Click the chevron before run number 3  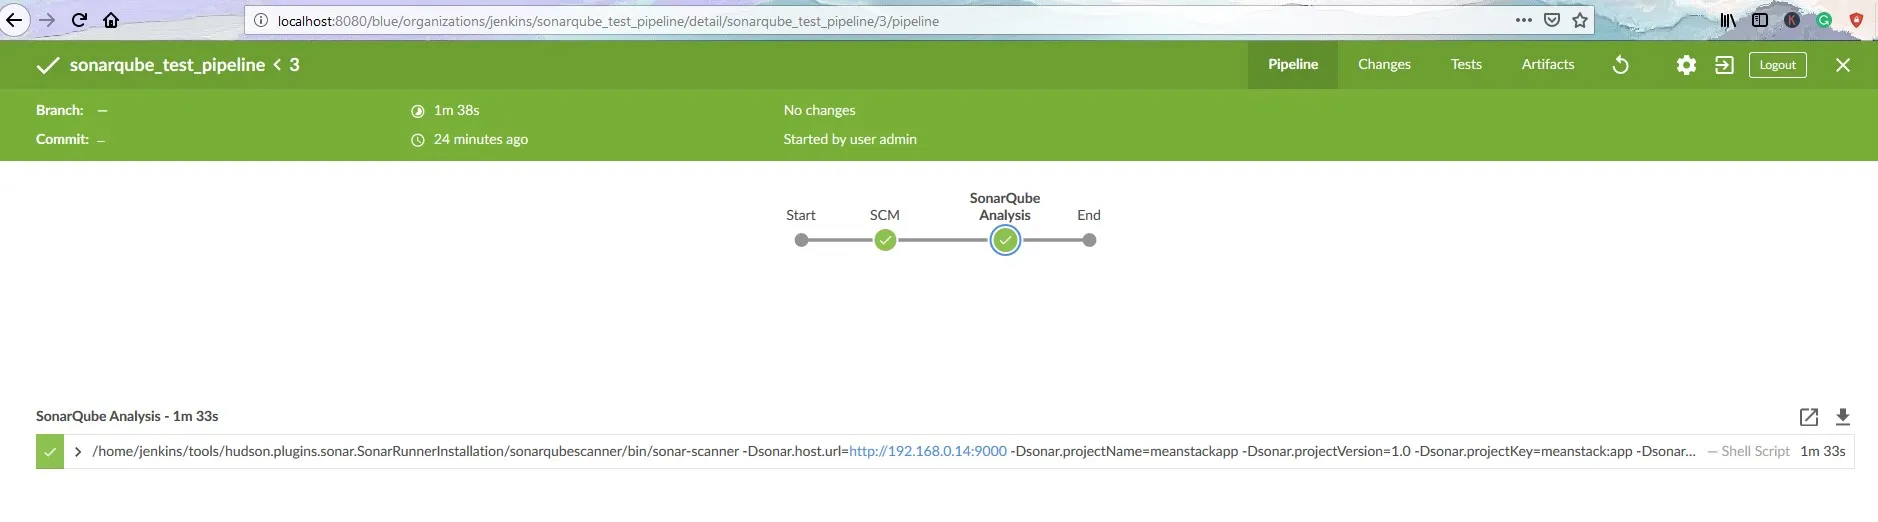(x=277, y=65)
